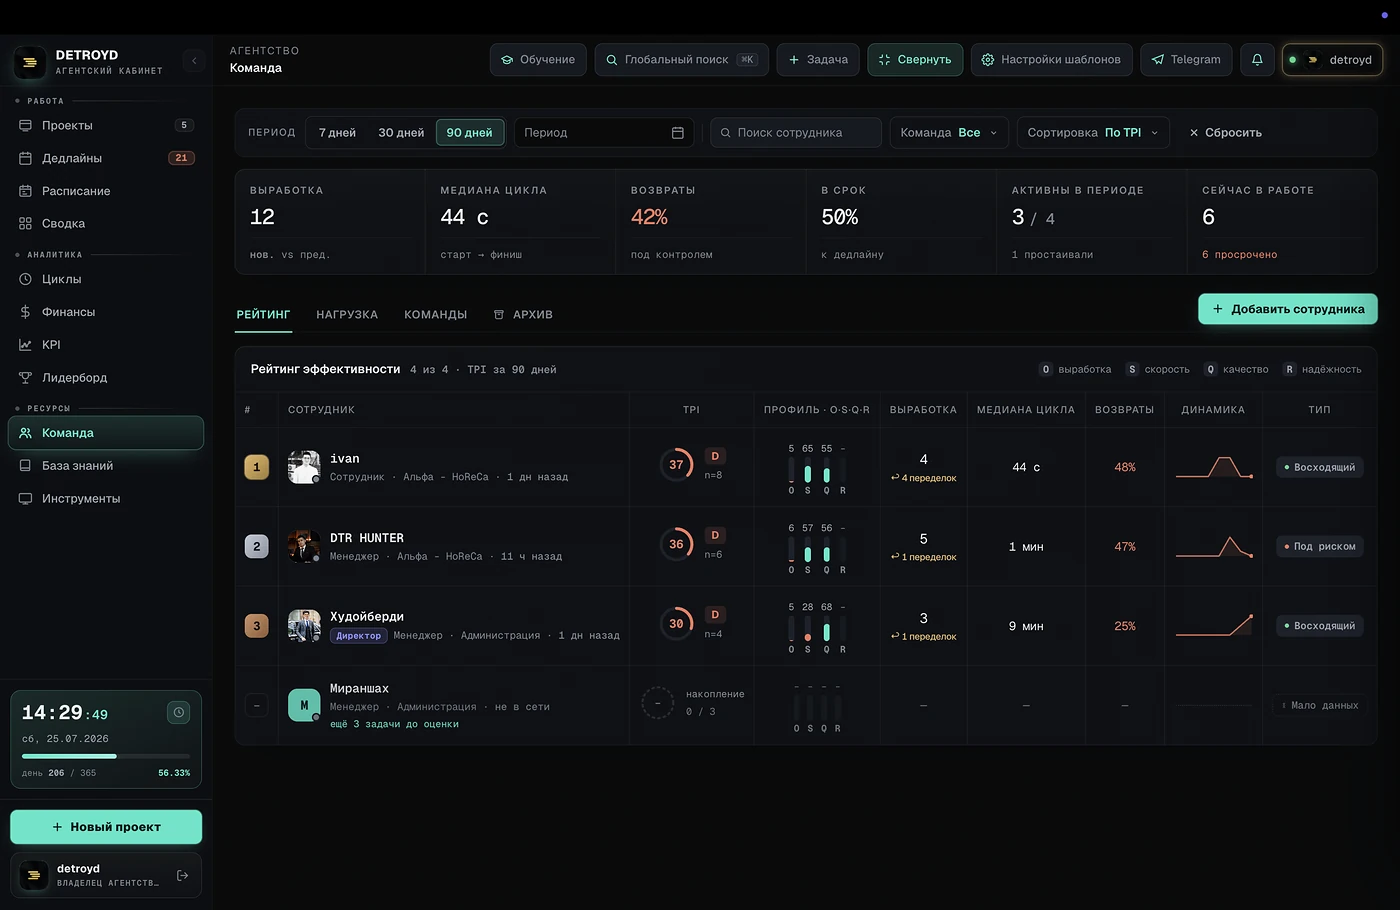Image resolution: width=1400 pixels, height=910 pixels.
Task: Switch to the Команды tab
Action: pyautogui.click(x=435, y=314)
